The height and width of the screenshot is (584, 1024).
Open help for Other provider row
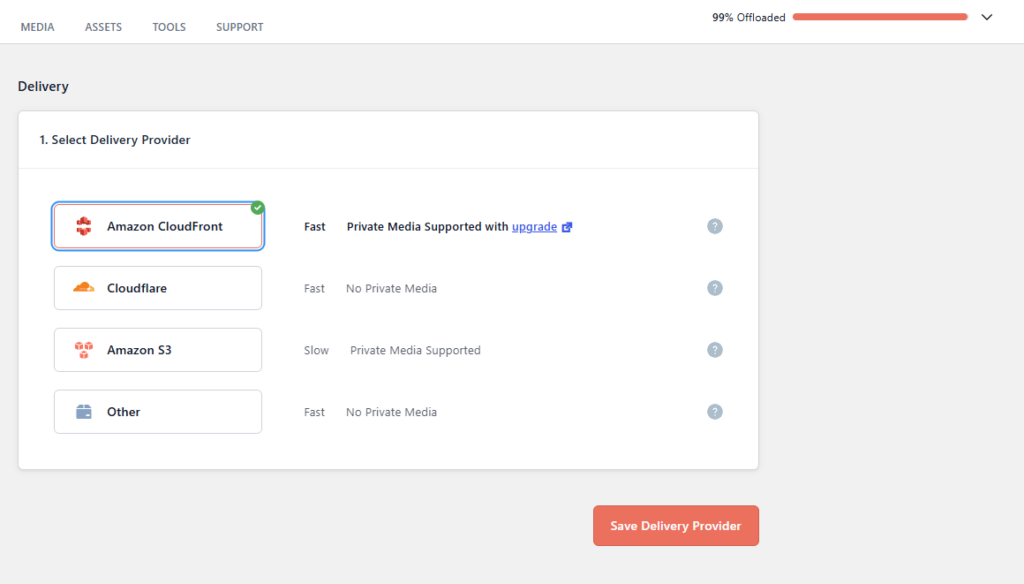[x=714, y=412]
